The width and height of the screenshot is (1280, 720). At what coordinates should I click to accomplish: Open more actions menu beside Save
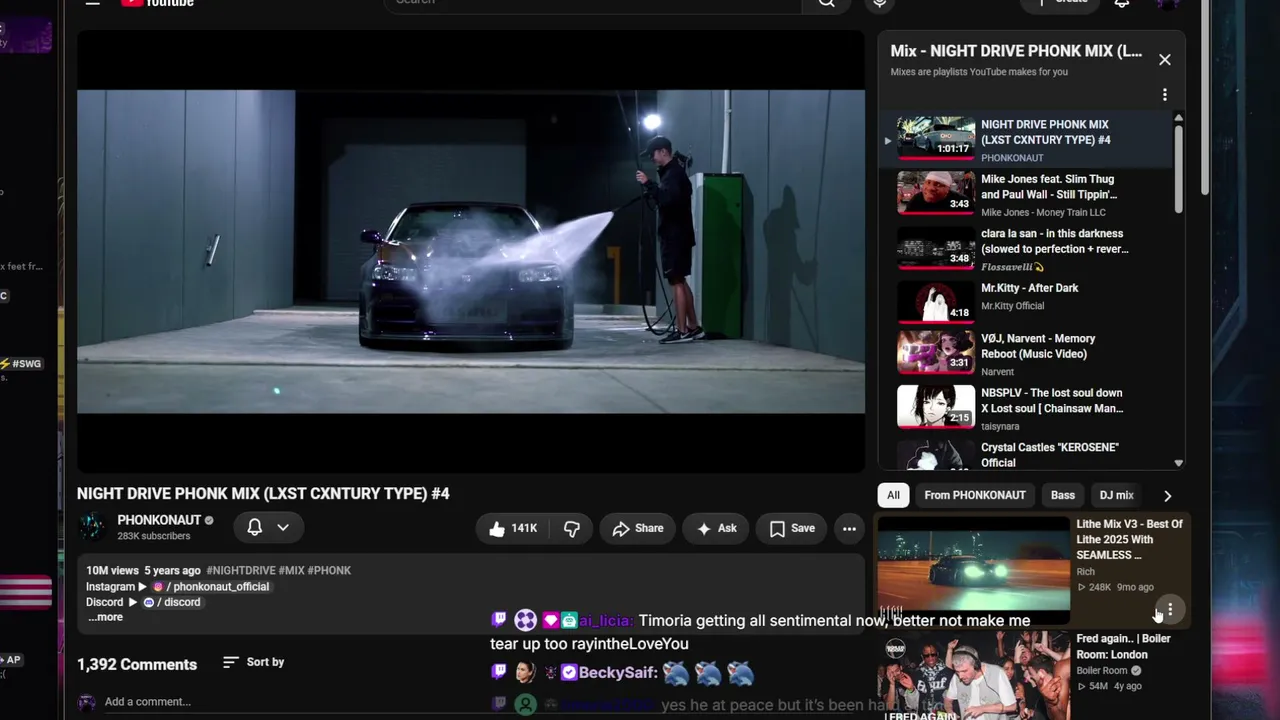point(849,529)
